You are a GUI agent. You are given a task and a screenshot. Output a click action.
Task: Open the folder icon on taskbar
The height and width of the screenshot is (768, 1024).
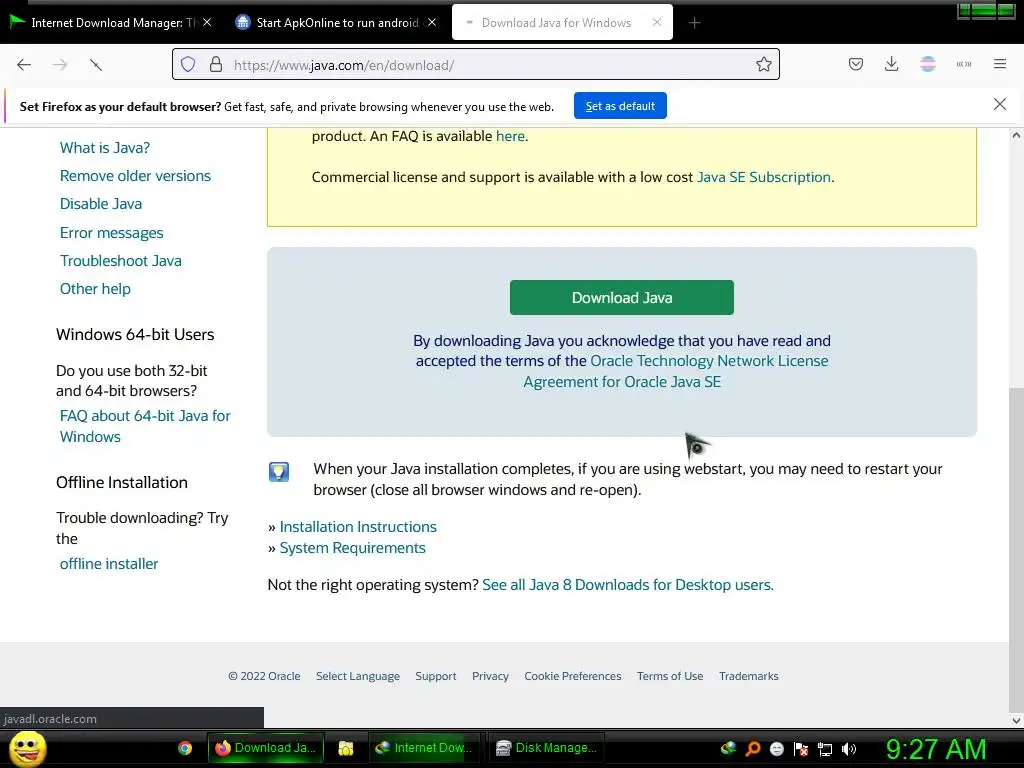[345, 748]
